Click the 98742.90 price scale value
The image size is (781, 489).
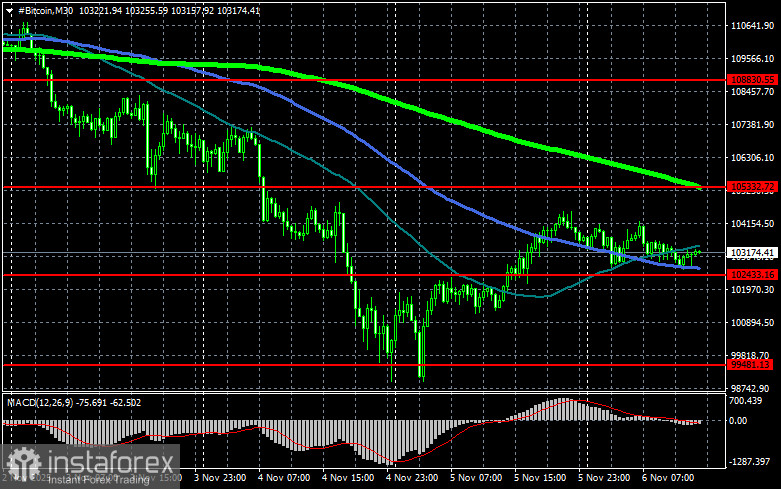(x=750, y=388)
